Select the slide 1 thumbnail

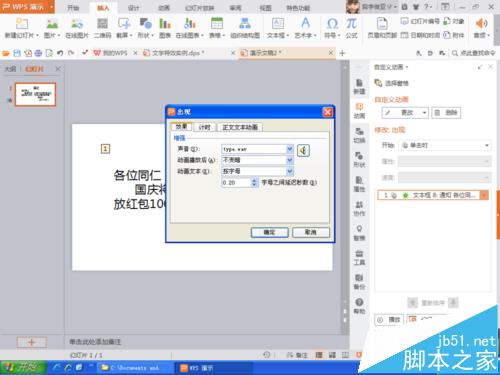[x=35, y=94]
